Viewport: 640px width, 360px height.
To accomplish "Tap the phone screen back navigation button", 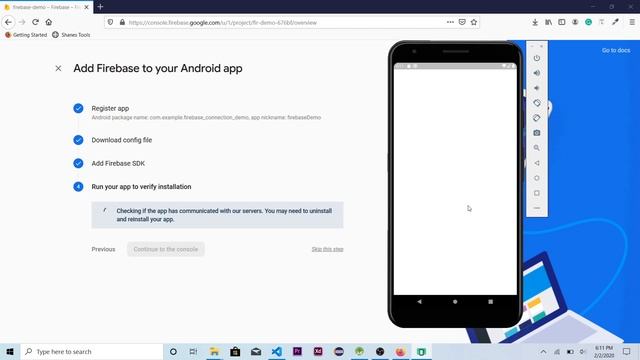I will pos(419,302).
